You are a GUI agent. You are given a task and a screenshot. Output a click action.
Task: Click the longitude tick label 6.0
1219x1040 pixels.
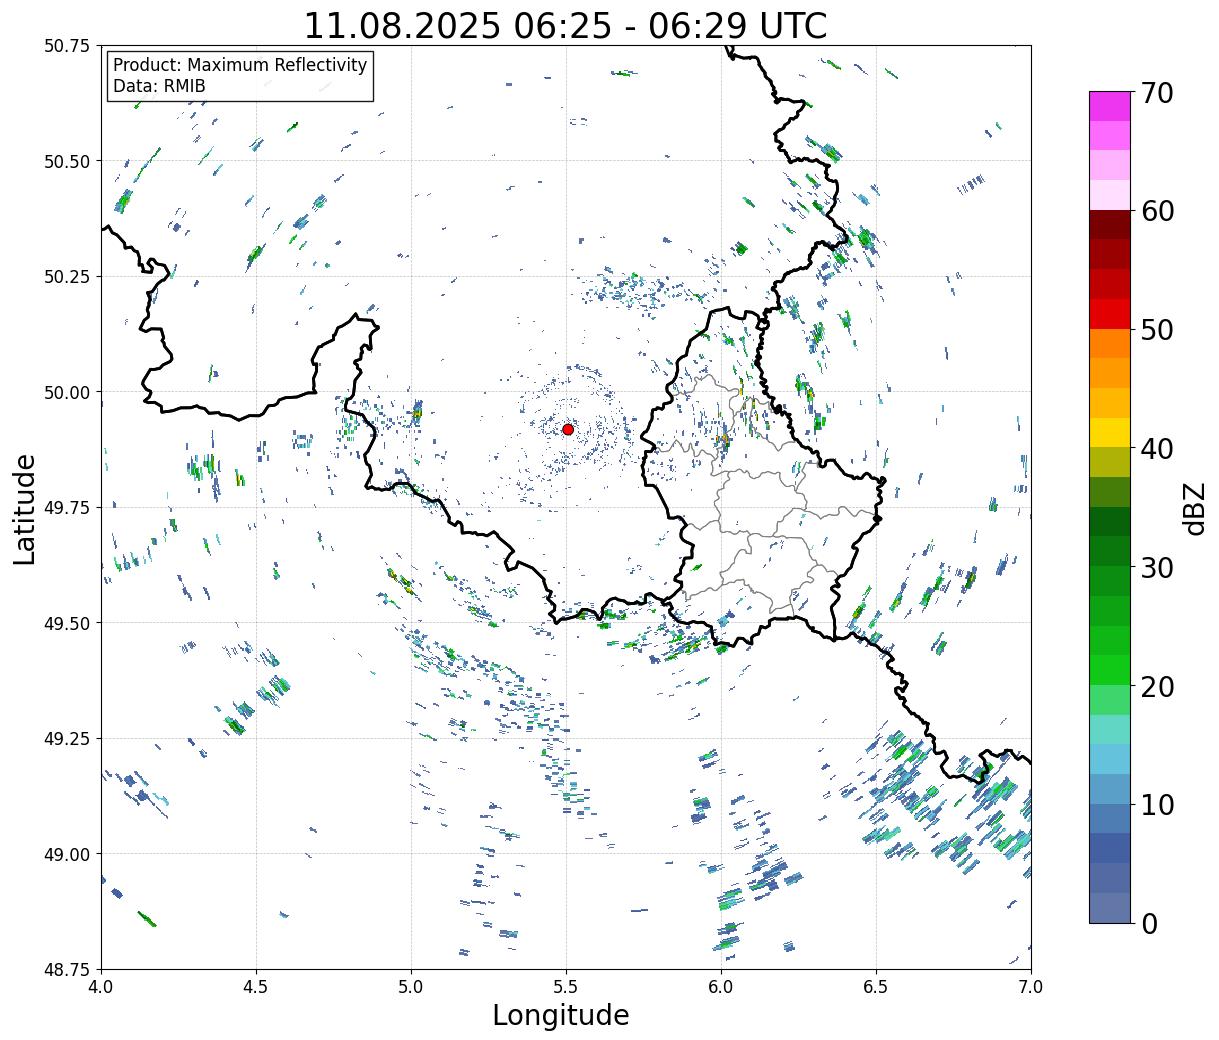pyautogui.click(x=721, y=987)
